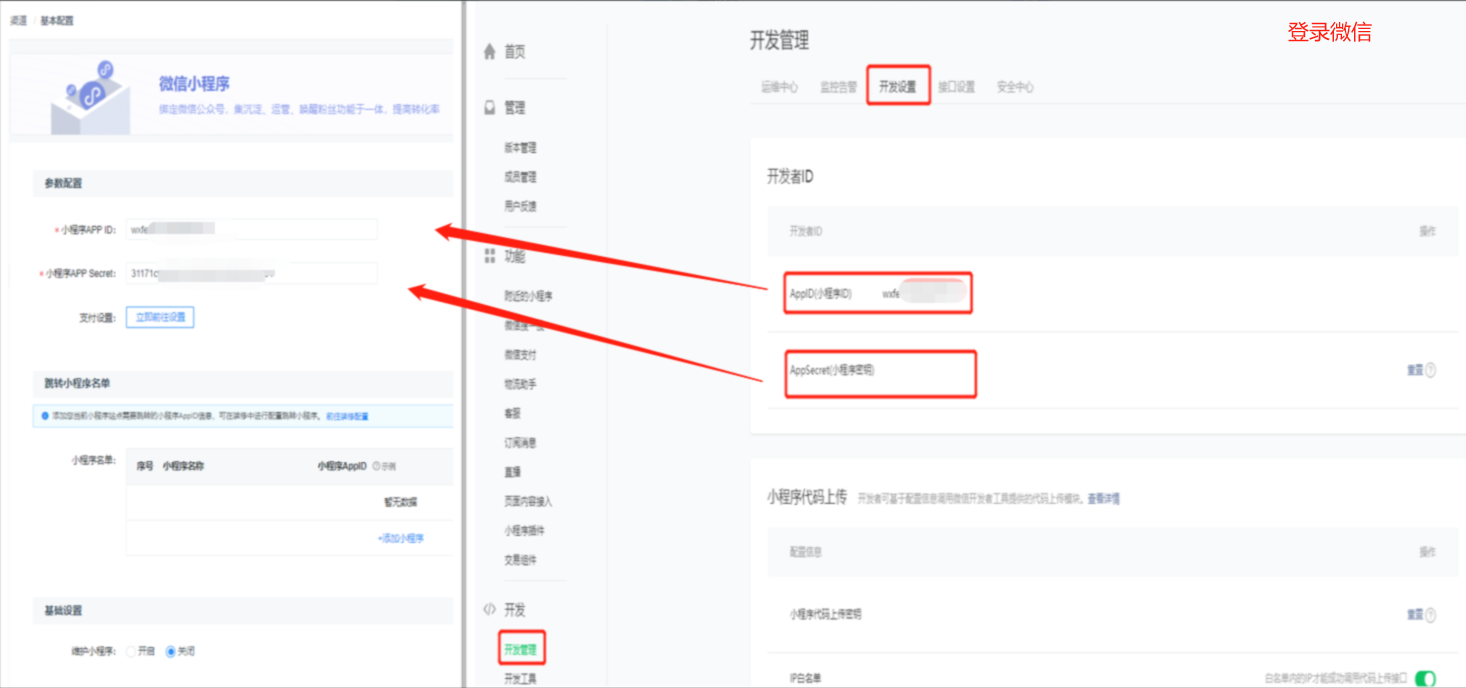Open 直播 in the sidebar
Screen dimensions: 1466x688
512,472
